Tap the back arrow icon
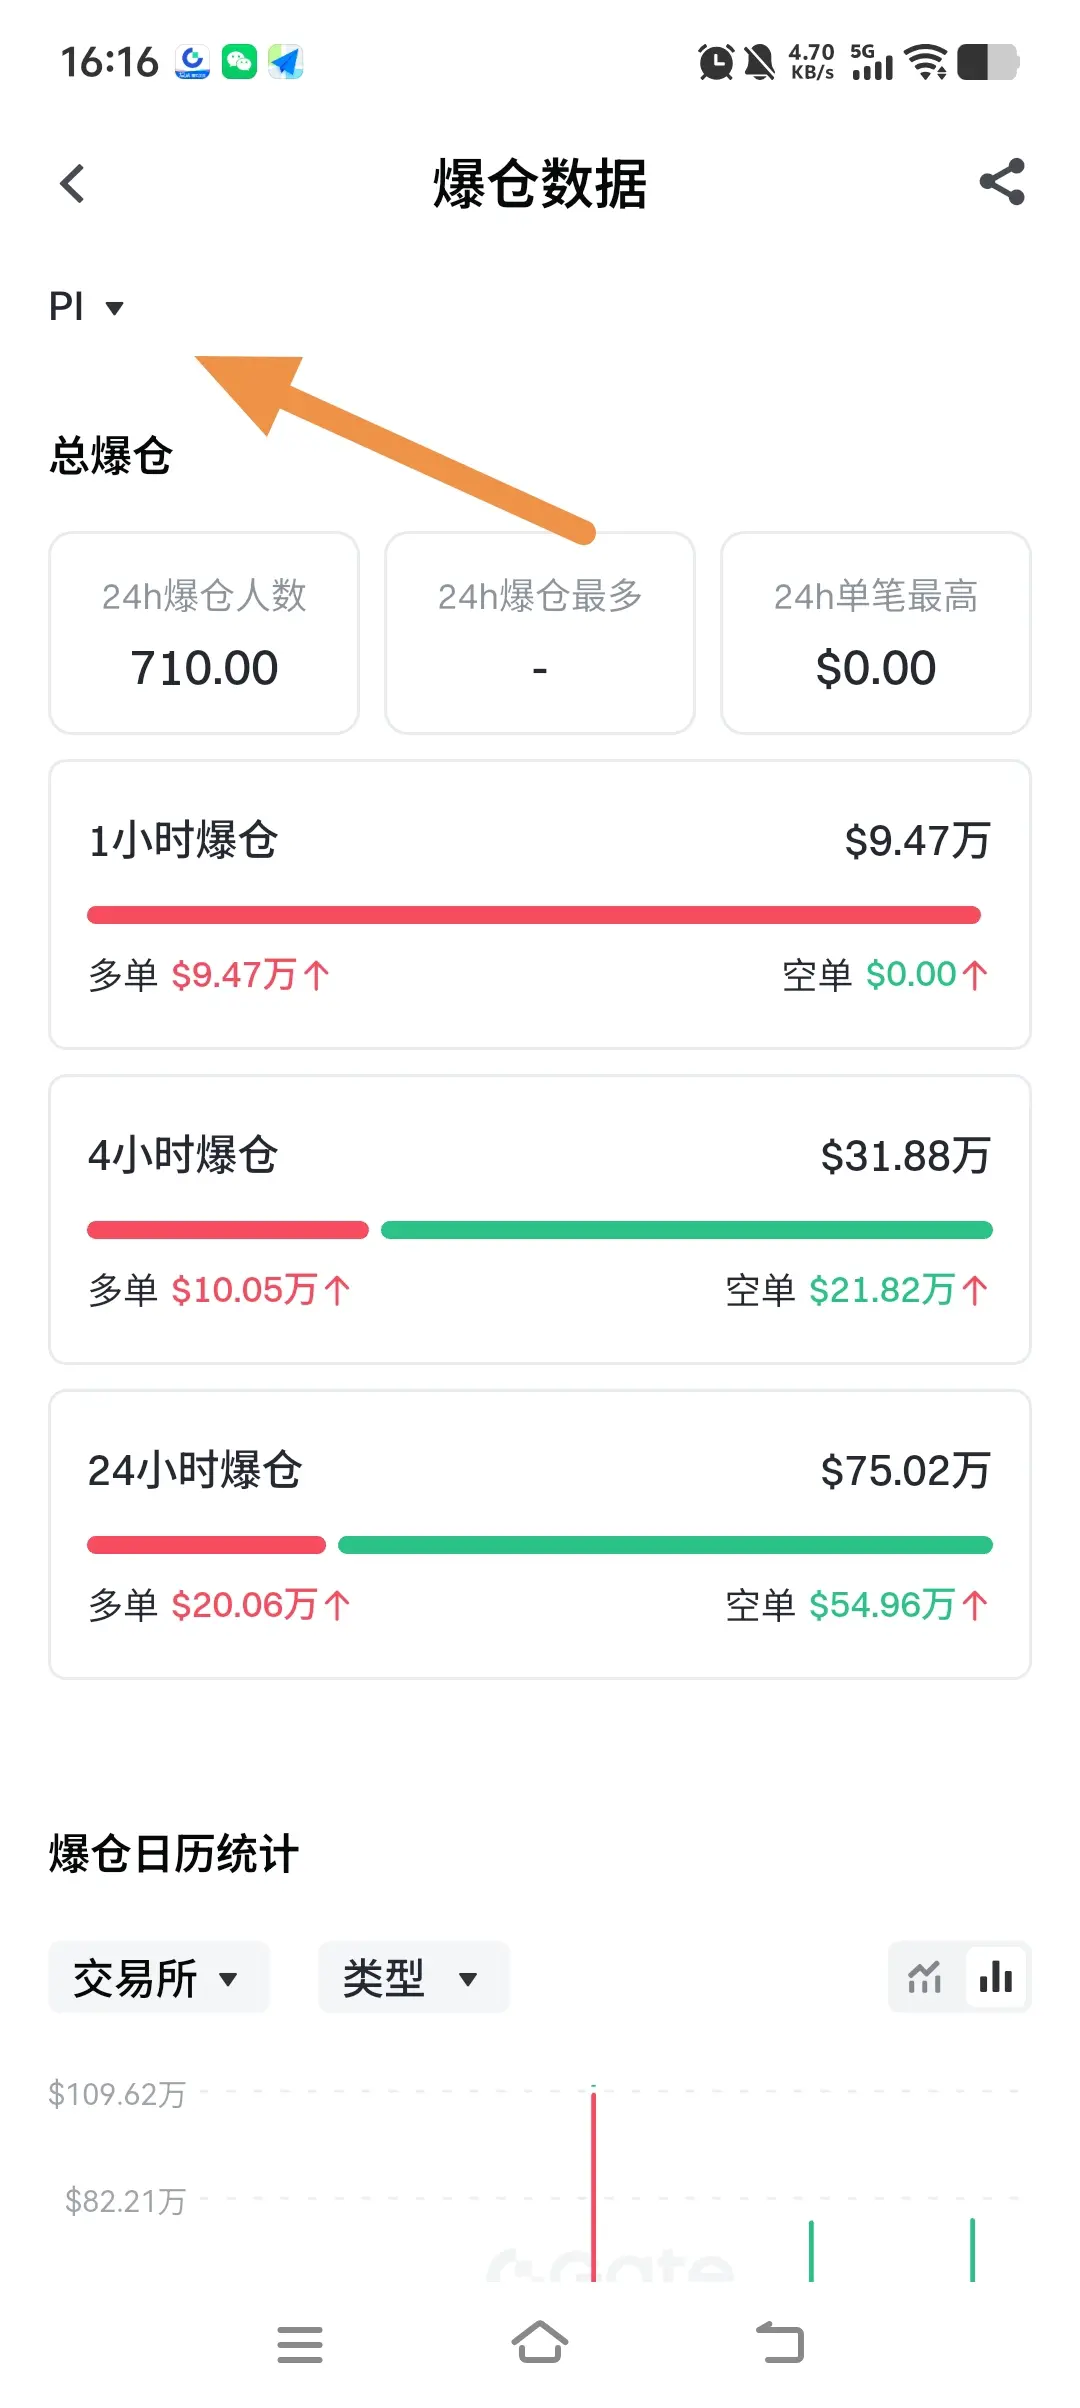Image resolution: width=1080 pixels, height=2408 pixels. (x=72, y=184)
